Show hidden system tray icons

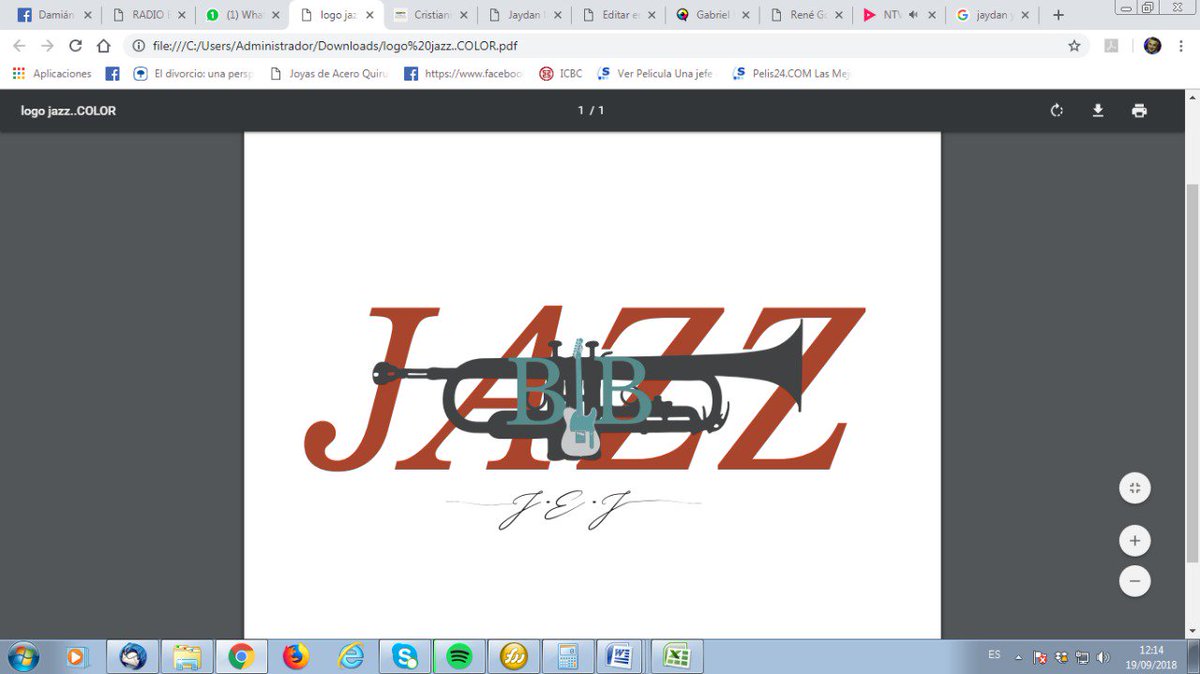(1018, 657)
